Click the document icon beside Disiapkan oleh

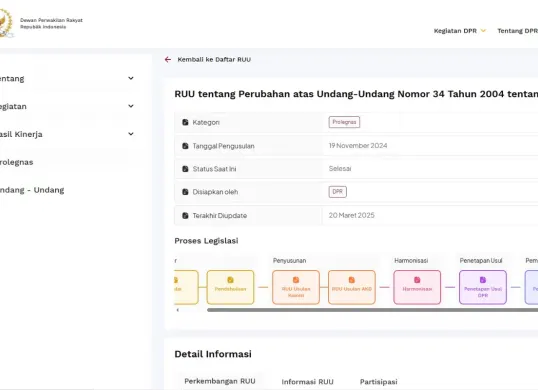coord(185,192)
